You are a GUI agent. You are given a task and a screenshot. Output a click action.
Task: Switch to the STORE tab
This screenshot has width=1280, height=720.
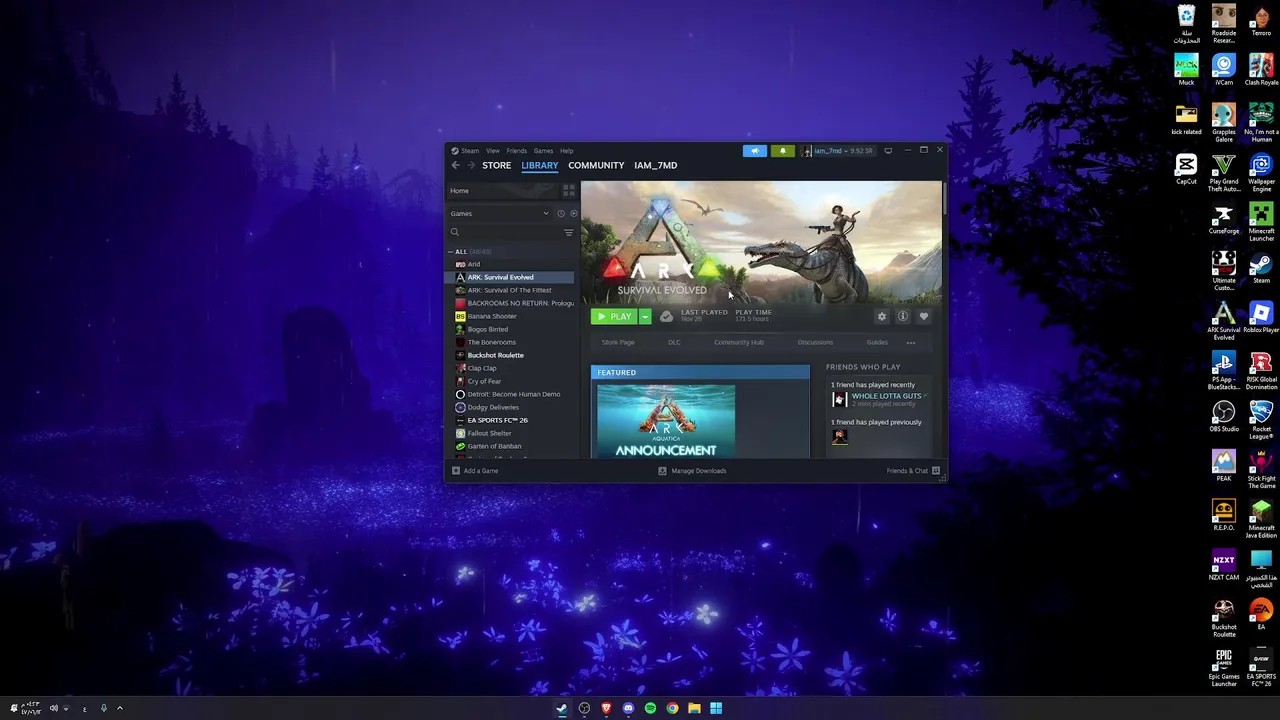pyautogui.click(x=496, y=165)
